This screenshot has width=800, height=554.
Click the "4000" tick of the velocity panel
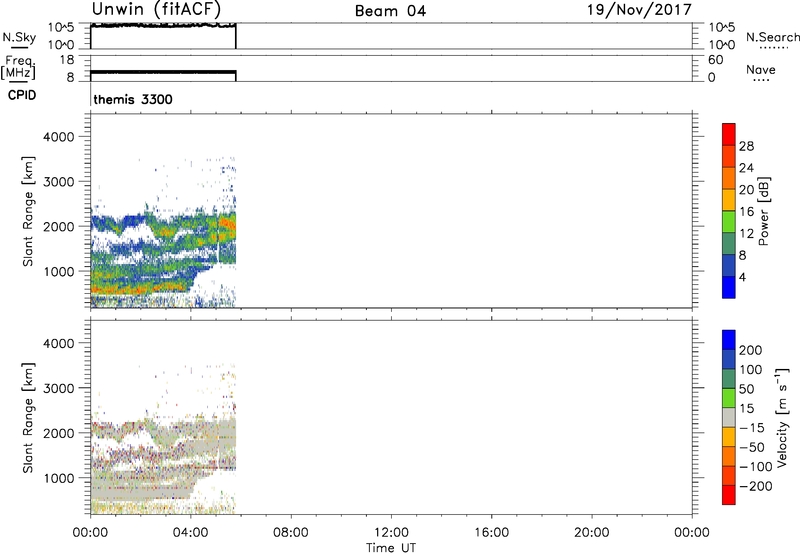point(59,343)
